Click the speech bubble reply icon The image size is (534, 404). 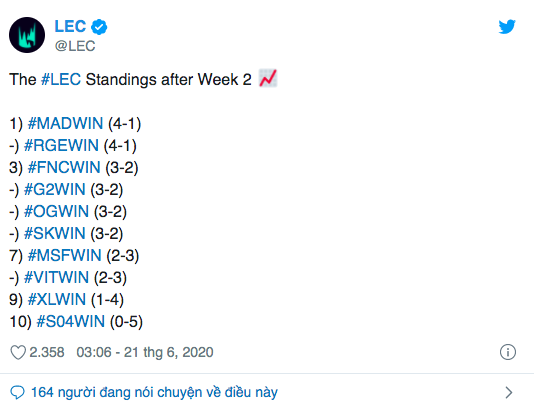[x=17, y=392]
